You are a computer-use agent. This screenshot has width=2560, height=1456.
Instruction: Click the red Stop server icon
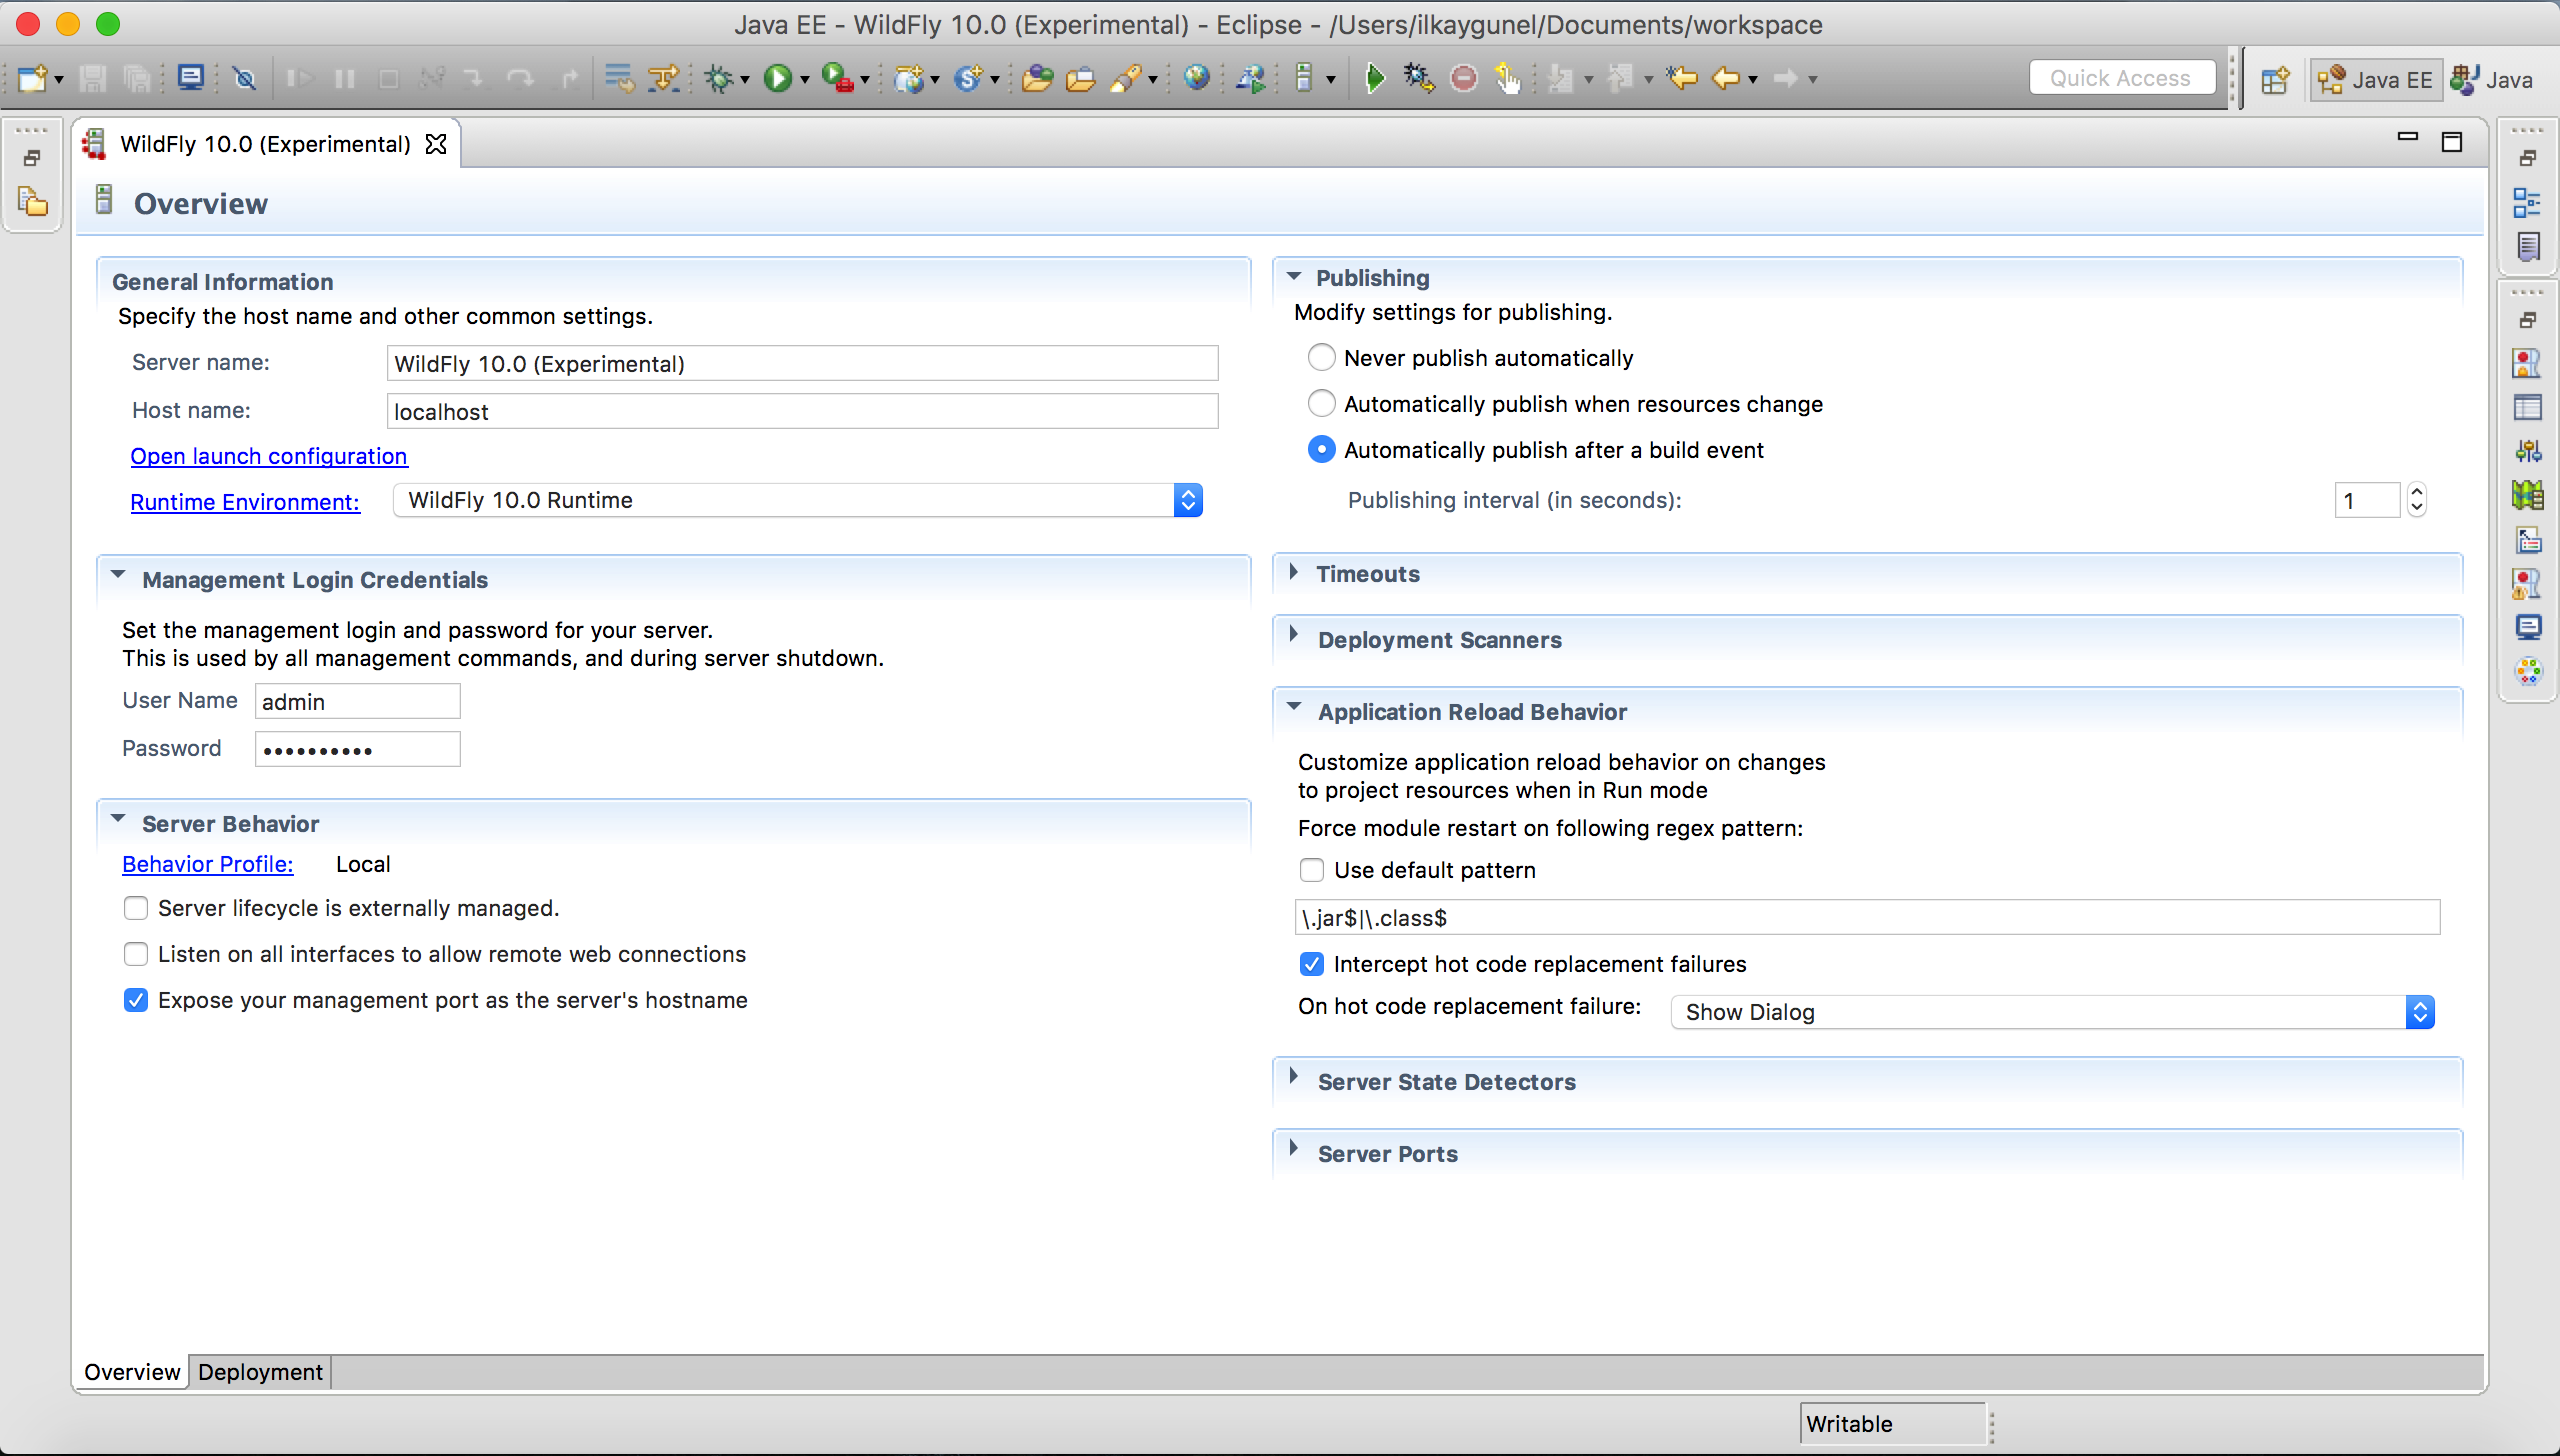tap(1464, 78)
